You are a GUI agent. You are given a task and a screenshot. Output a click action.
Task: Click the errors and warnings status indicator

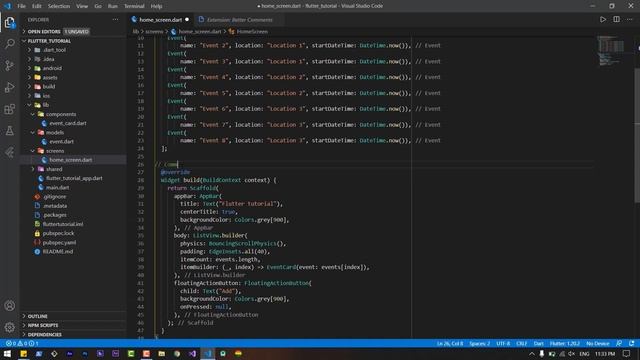pyautogui.click(x=22, y=343)
